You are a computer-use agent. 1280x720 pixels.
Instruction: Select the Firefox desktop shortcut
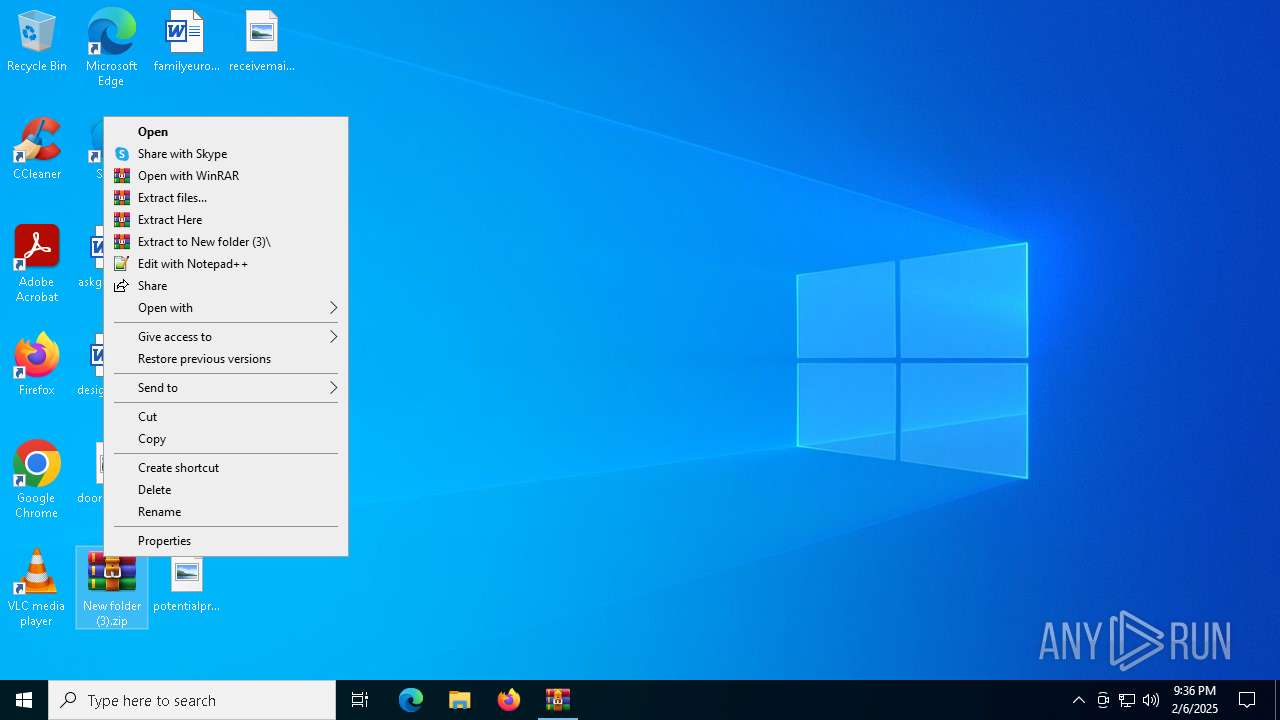37,365
